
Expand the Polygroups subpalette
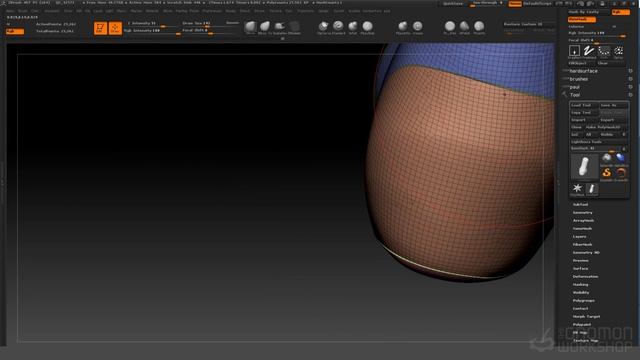(x=584, y=300)
